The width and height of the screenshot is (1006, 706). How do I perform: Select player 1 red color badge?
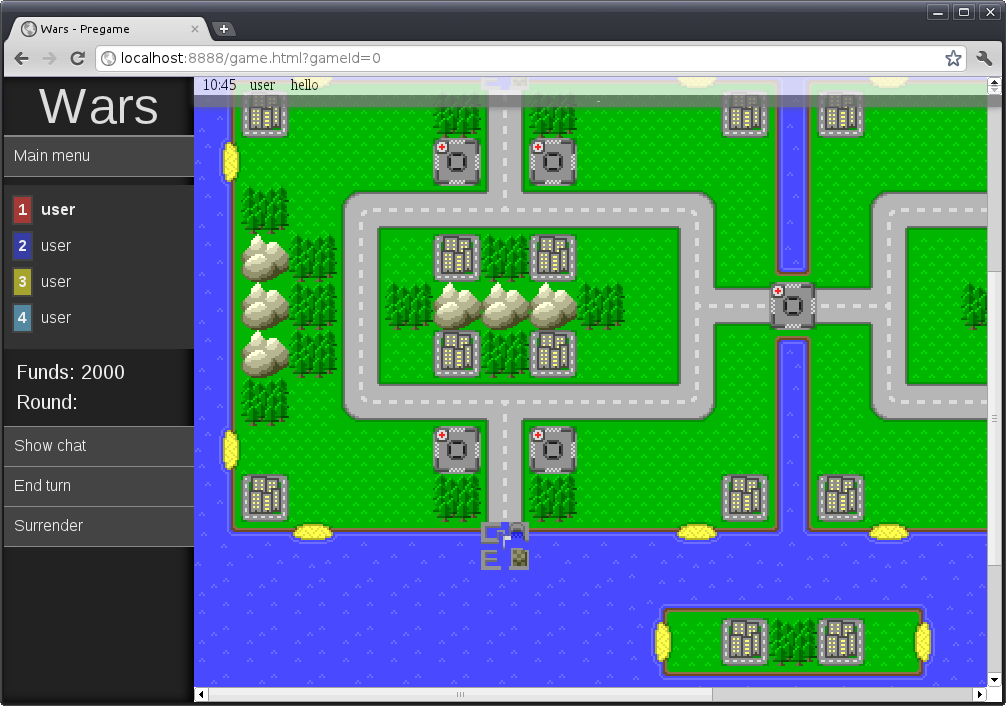pos(22,210)
